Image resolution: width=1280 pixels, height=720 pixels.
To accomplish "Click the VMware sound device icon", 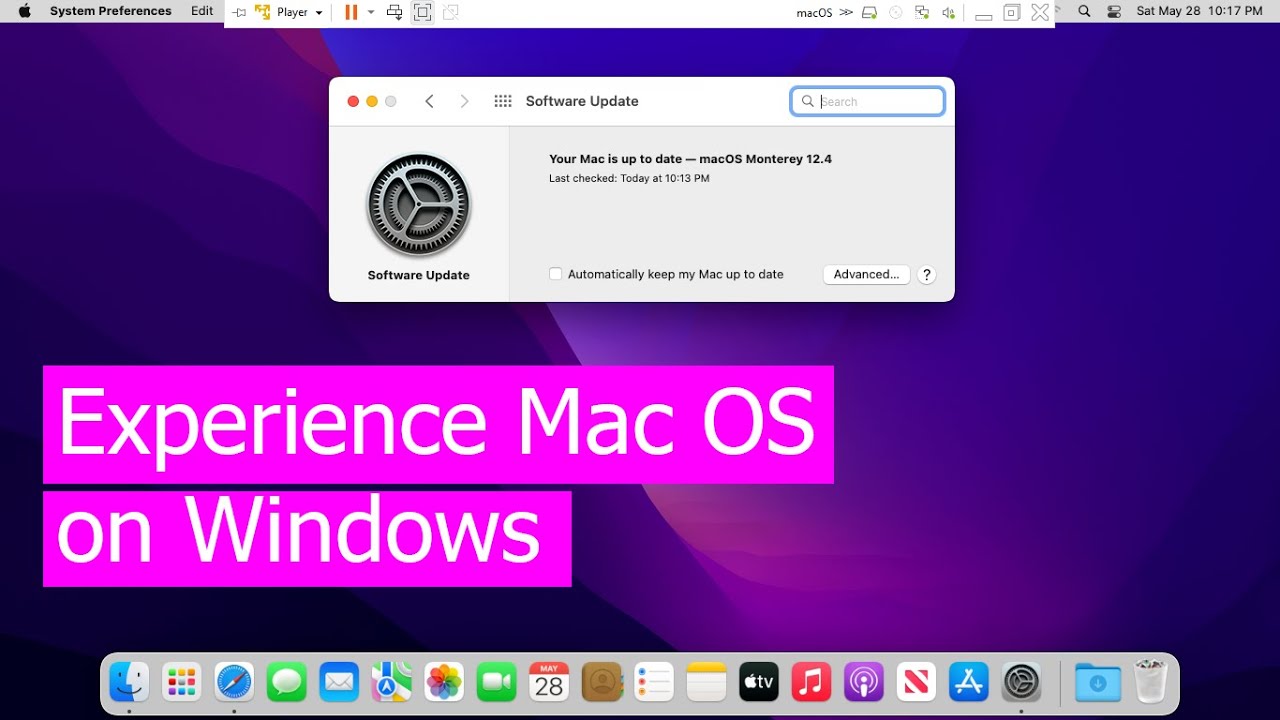I will pos(948,13).
